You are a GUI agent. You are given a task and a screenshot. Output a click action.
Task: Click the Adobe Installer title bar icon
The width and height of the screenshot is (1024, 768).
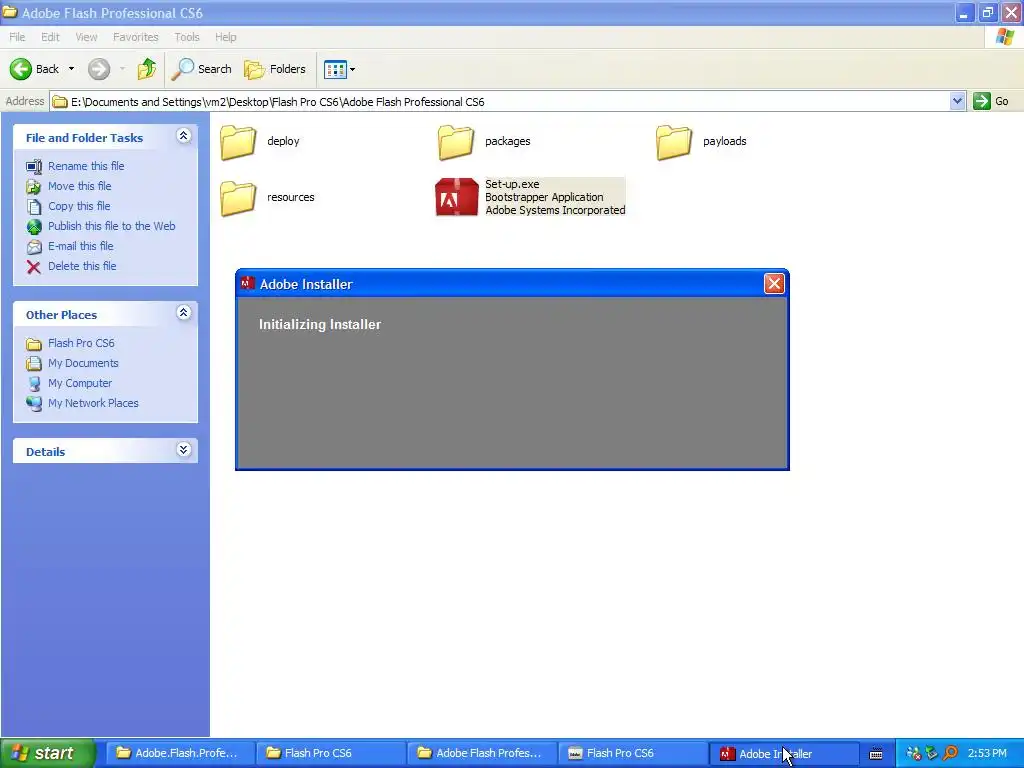coord(248,283)
